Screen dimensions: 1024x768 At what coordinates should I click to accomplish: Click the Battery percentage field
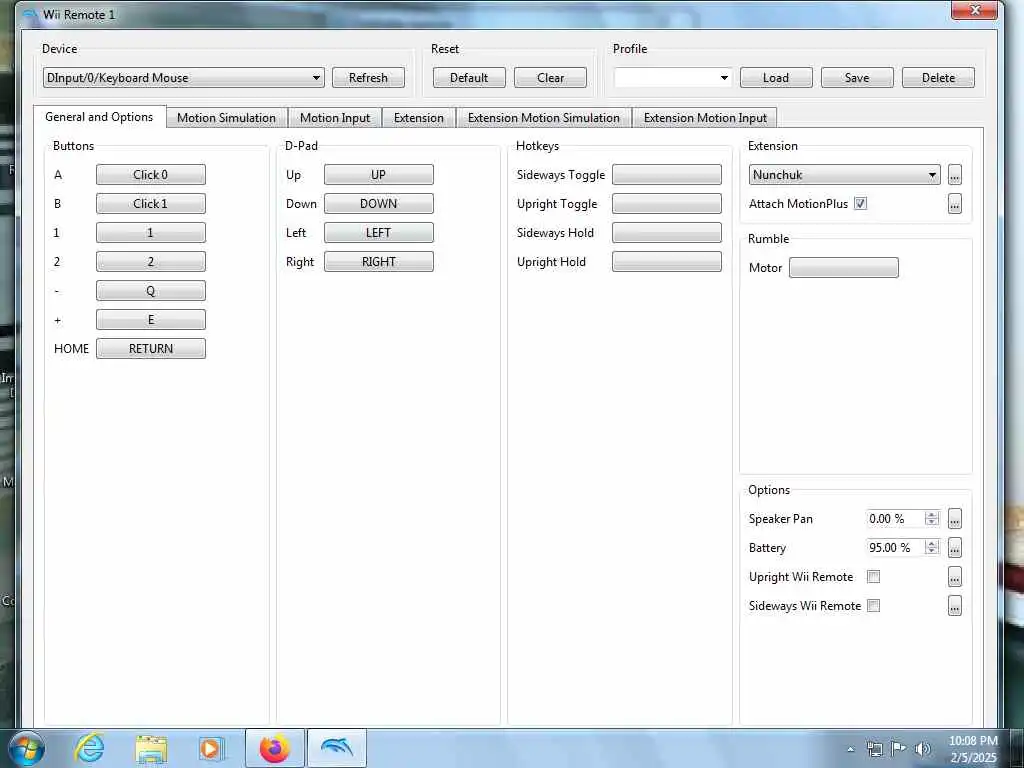895,547
